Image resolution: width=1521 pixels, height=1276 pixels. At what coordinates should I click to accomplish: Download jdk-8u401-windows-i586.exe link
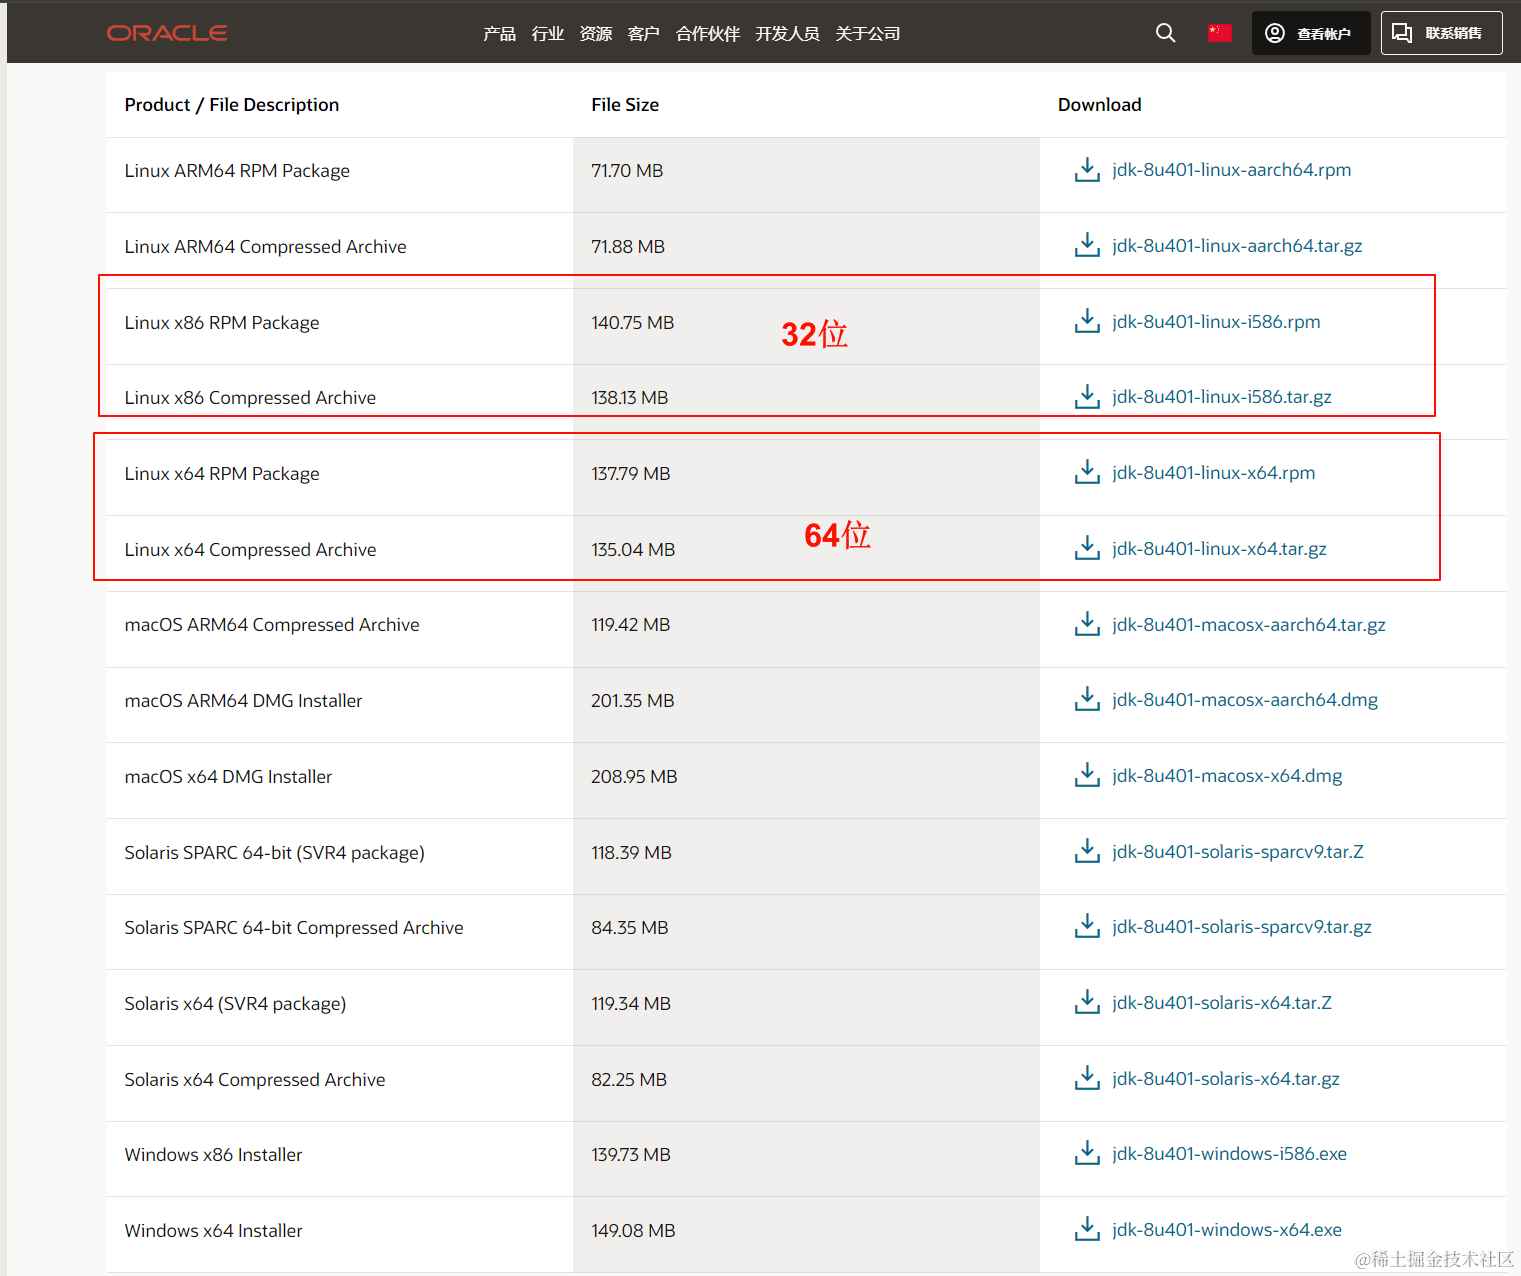coord(1229,1154)
